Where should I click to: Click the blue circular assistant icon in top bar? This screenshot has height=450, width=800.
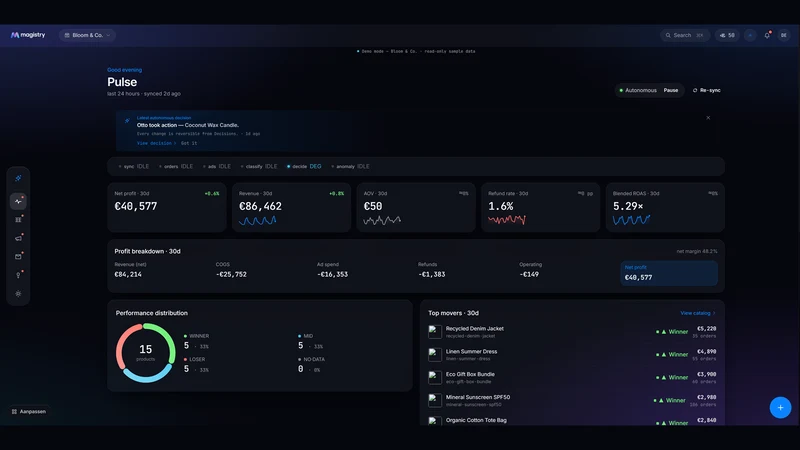(x=750, y=35)
